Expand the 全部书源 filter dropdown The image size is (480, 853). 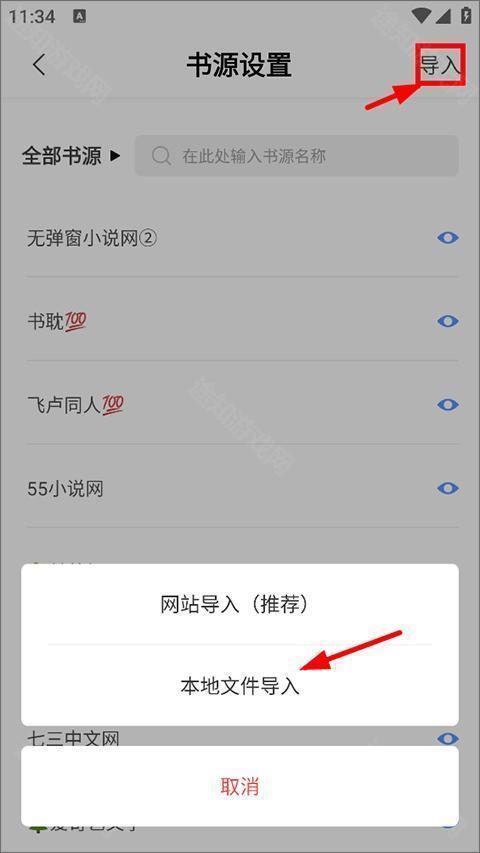71,156
